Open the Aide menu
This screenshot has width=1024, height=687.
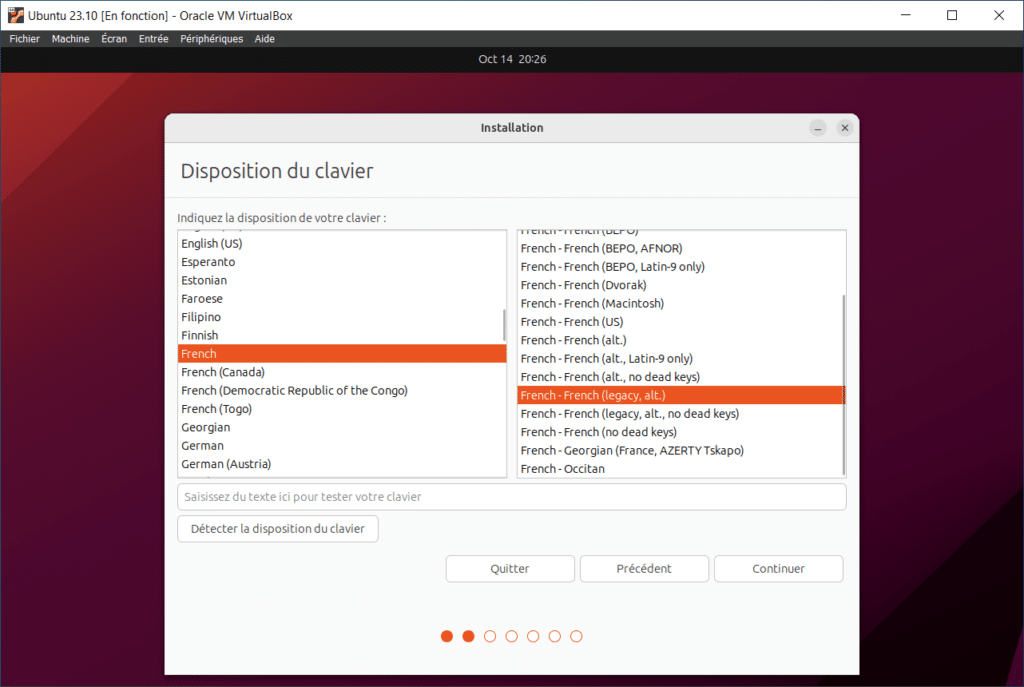pyautogui.click(x=264, y=39)
